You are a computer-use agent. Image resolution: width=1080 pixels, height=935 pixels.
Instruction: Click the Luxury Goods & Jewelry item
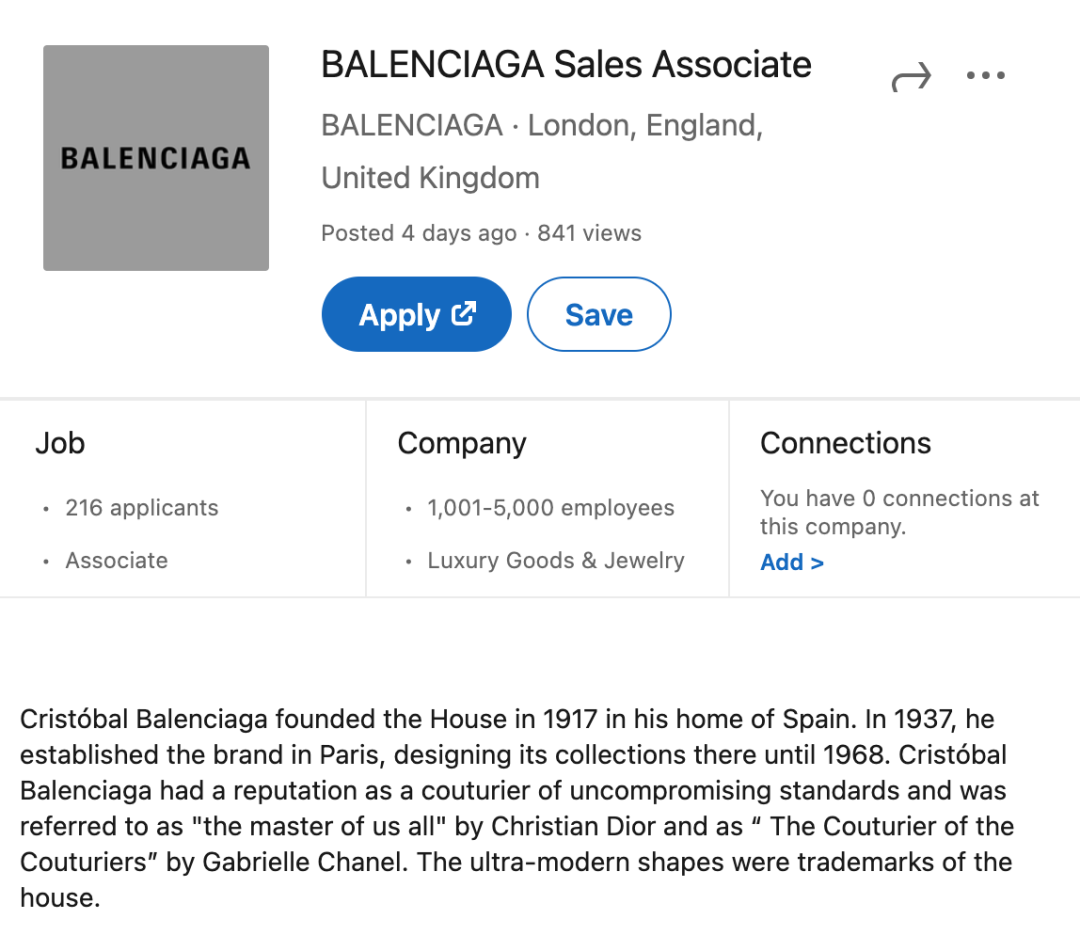coord(556,560)
